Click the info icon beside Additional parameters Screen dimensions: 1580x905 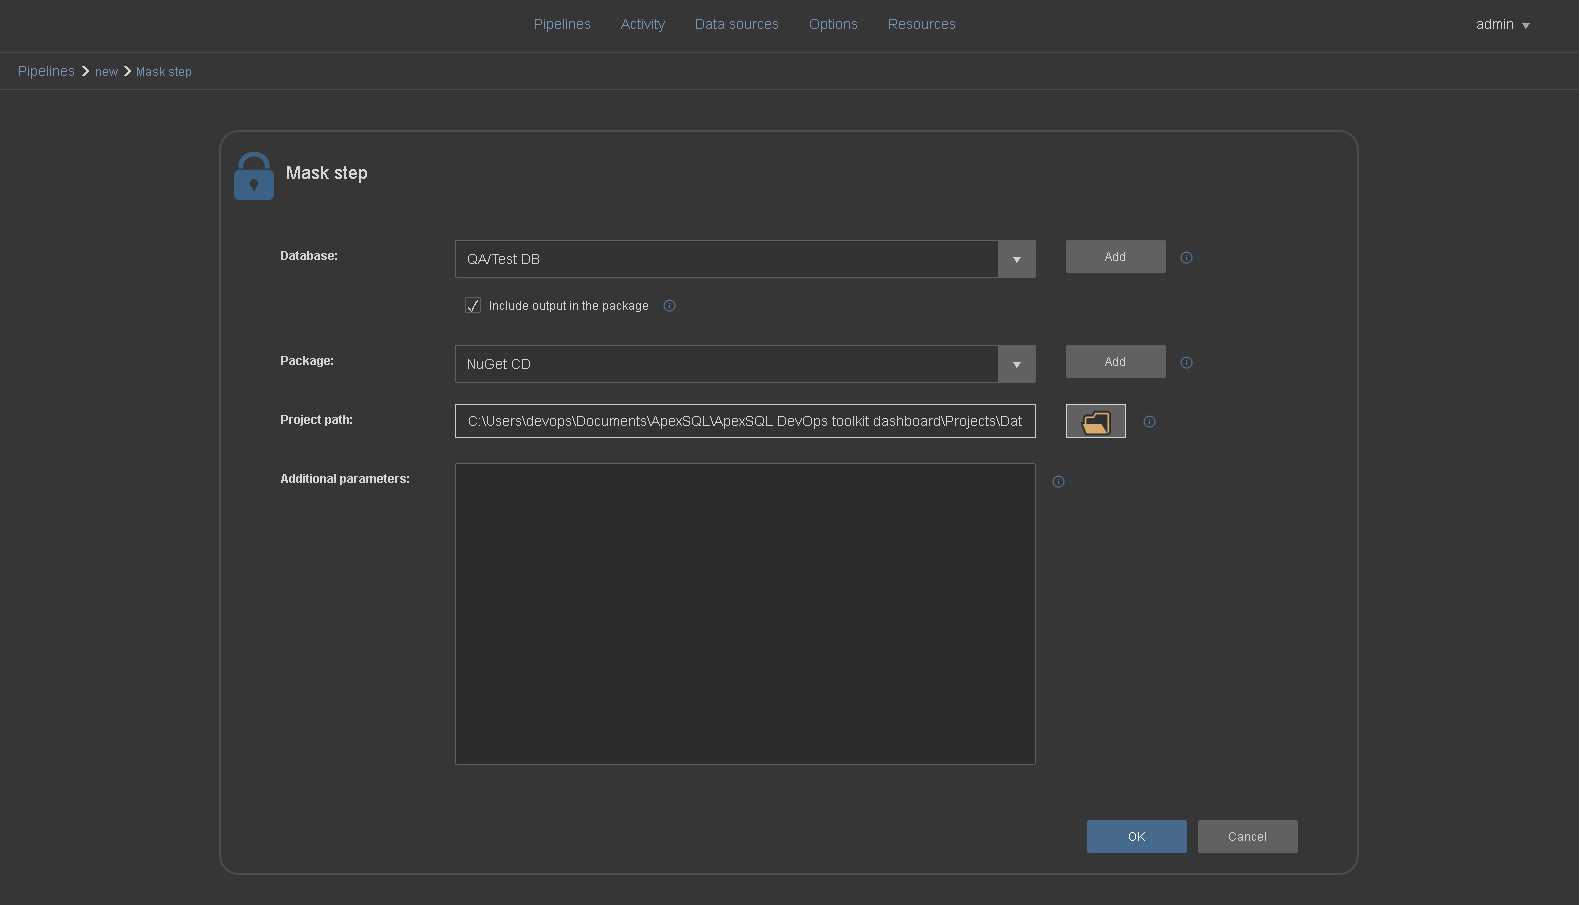tap(1058, 482)
